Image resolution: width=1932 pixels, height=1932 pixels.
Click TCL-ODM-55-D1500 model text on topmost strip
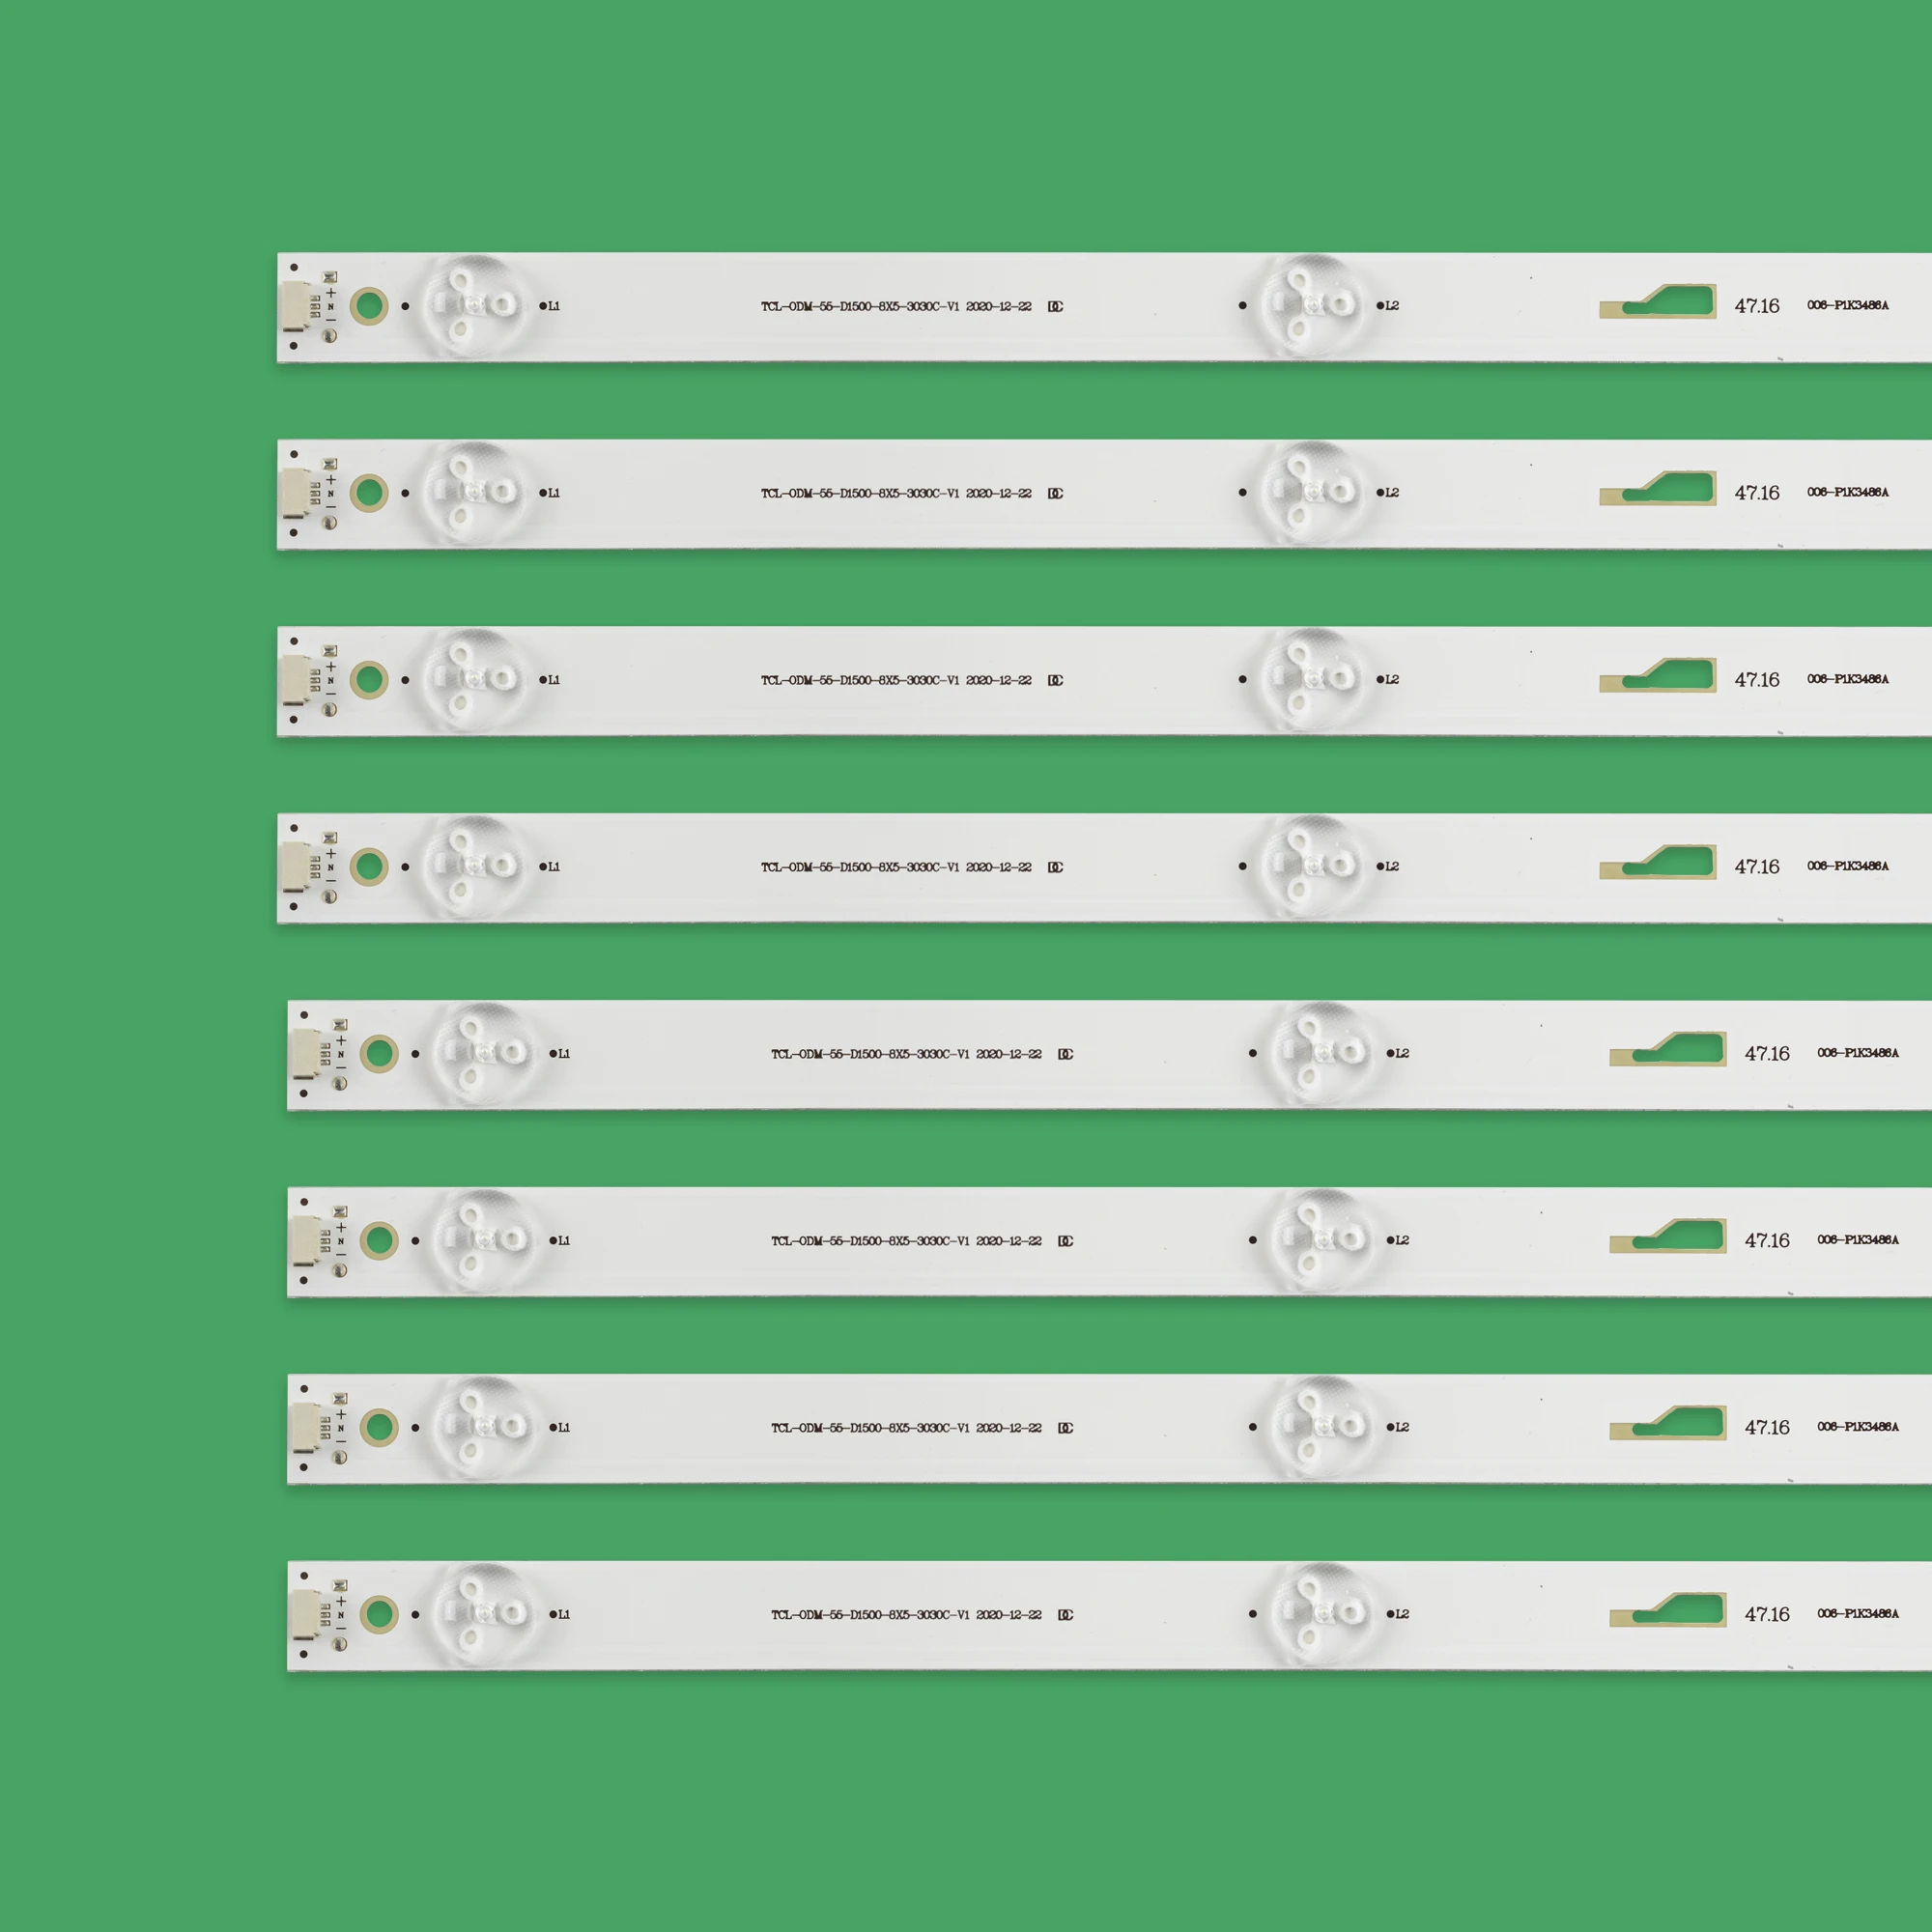pos(896,306)
